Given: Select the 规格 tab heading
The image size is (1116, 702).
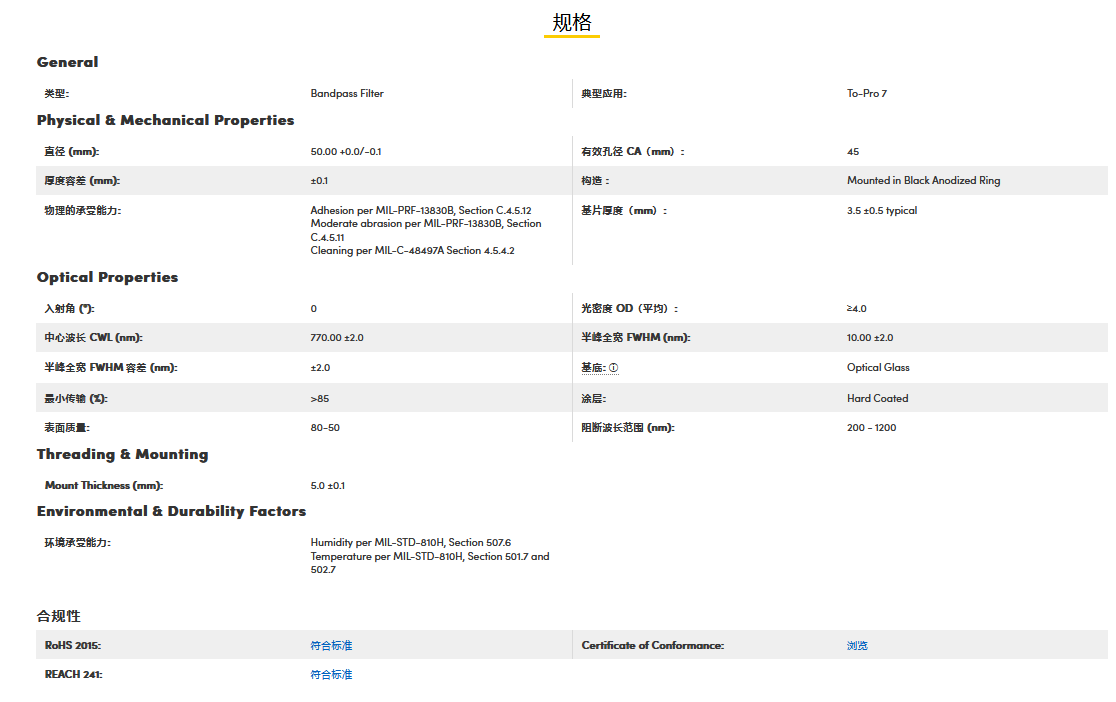Looking at the screenshot, I should pyautogui.click(x=572, y=23).
